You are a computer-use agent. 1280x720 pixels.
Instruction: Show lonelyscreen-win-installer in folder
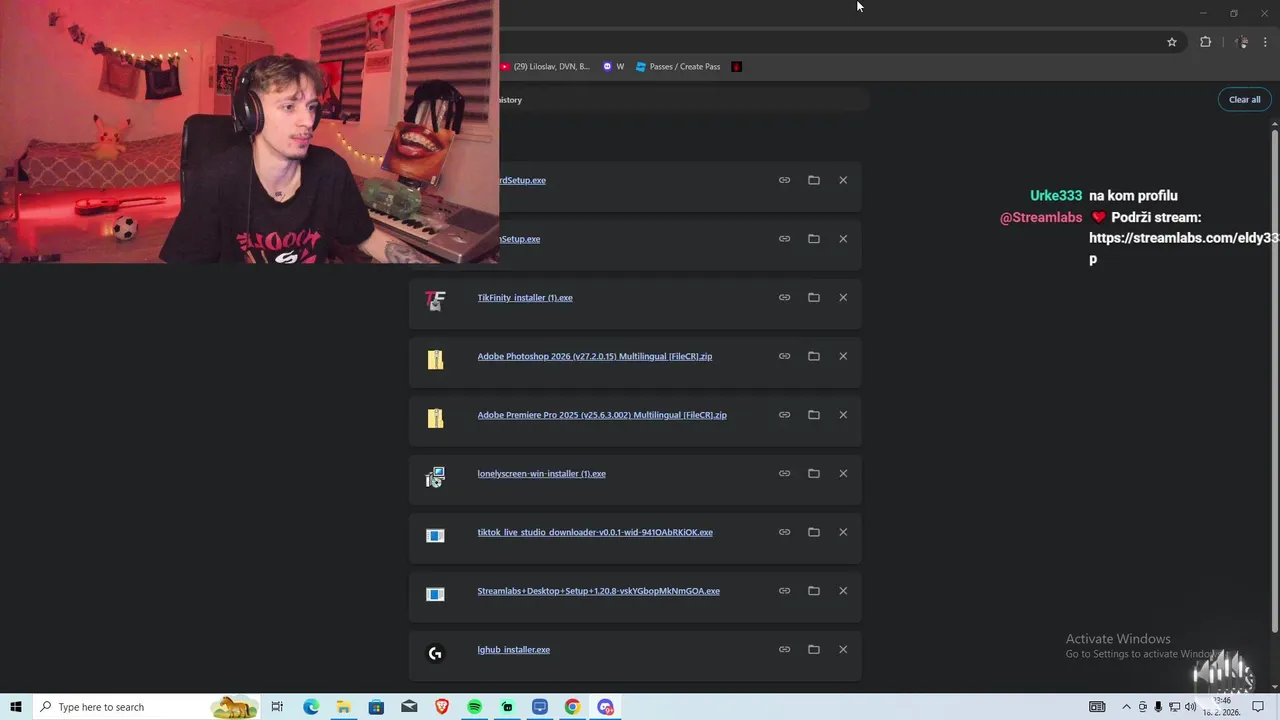[813, 473]
